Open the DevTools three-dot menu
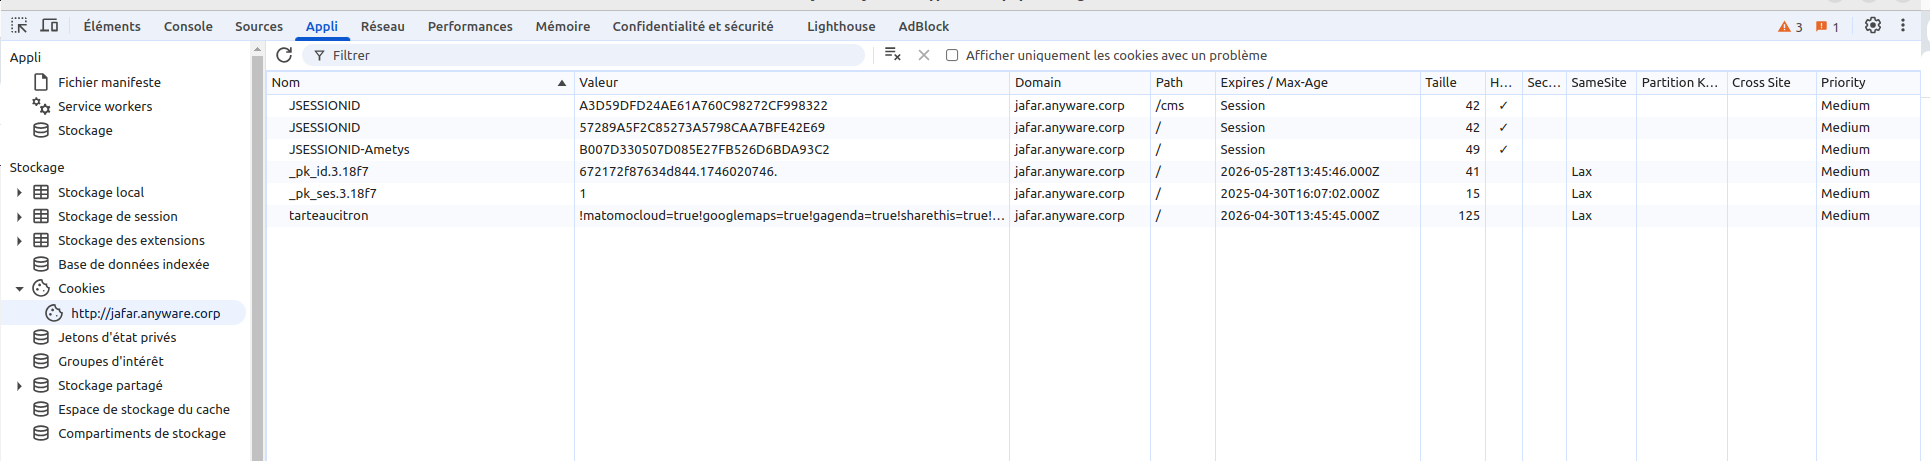 [x=1903, y=26]
